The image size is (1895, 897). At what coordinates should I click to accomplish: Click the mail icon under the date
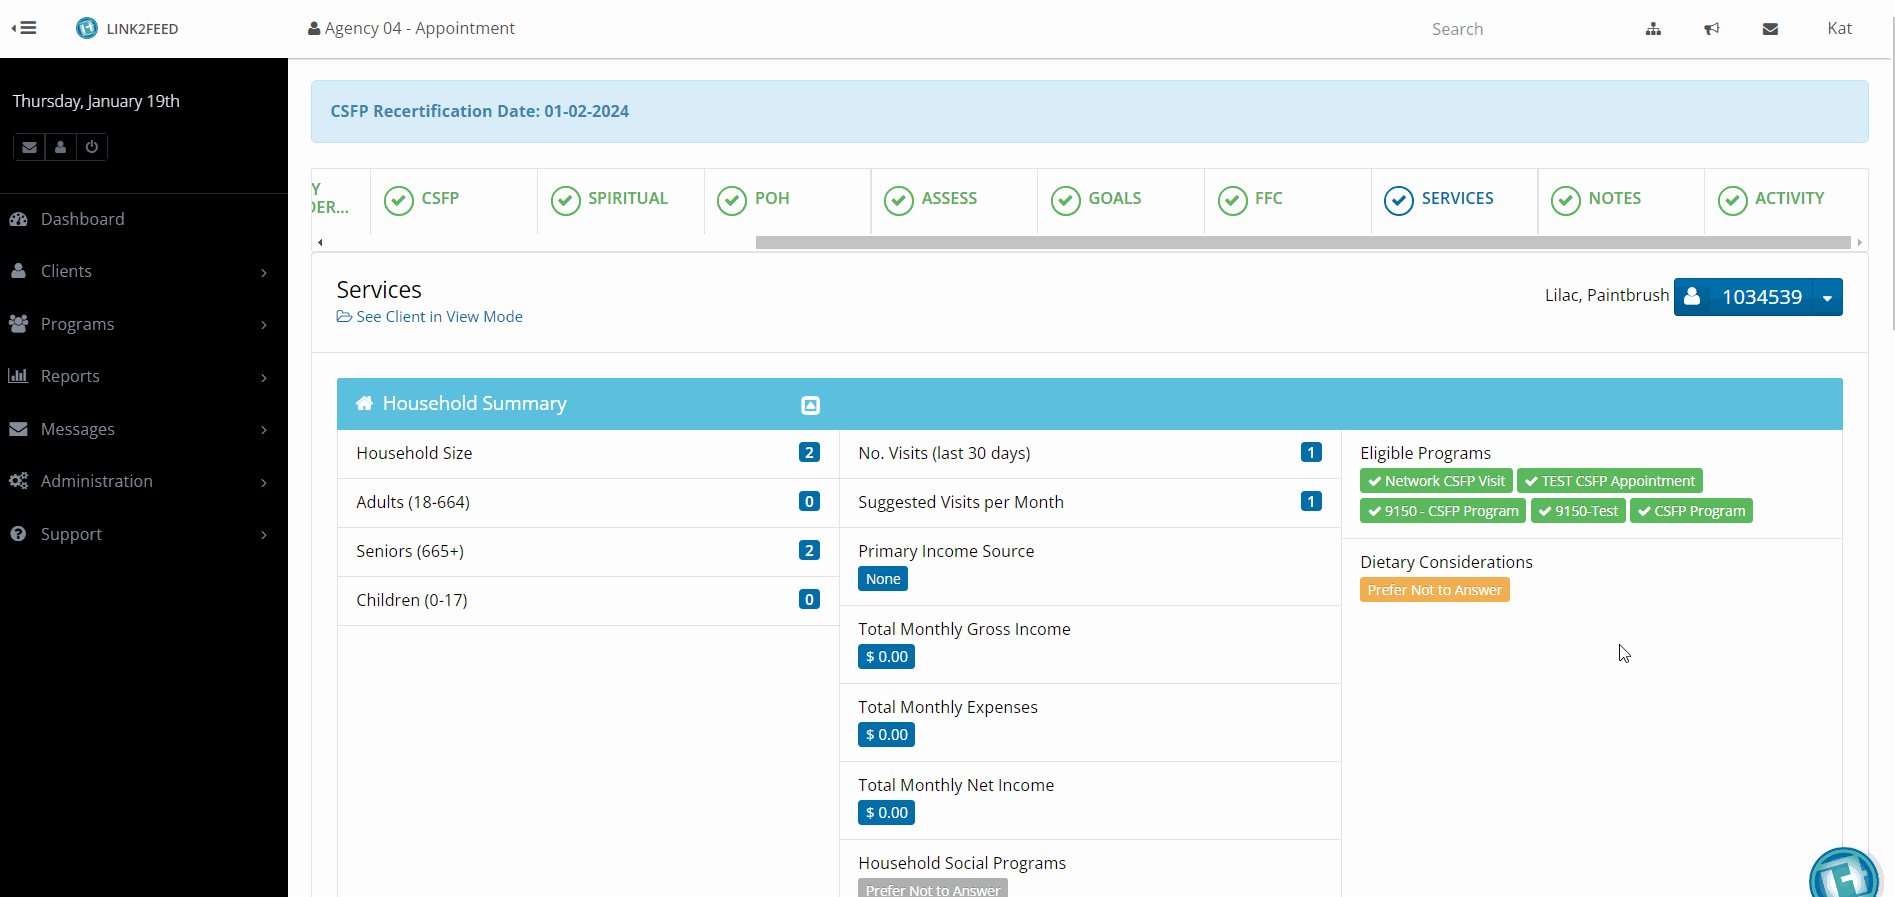pyautogui.click(x=30, y=147)
